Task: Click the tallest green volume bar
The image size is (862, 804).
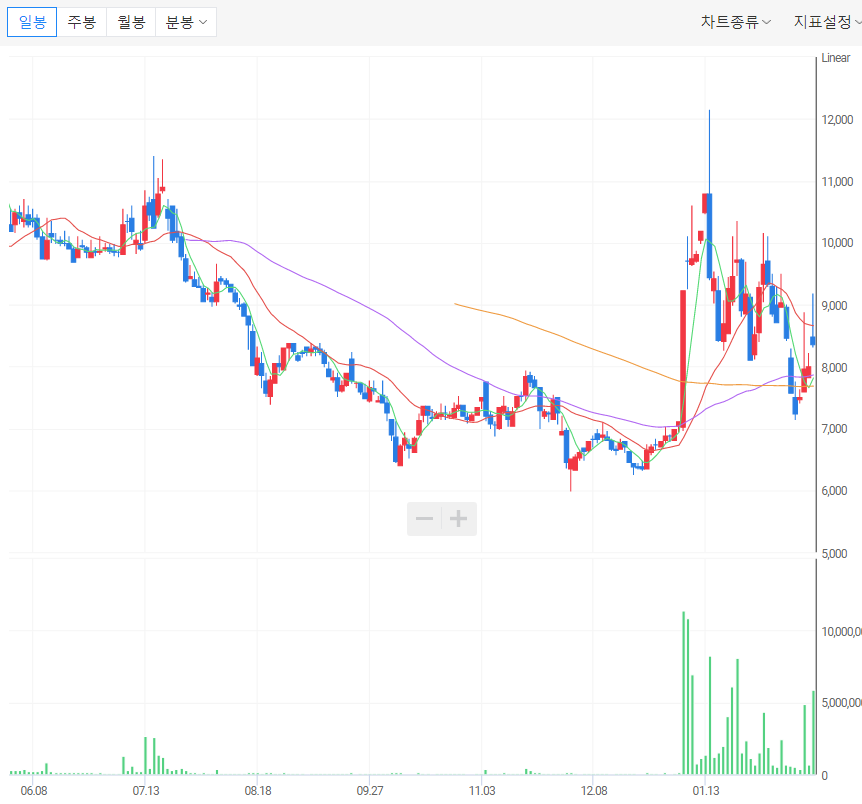Action: click(683, 693)
